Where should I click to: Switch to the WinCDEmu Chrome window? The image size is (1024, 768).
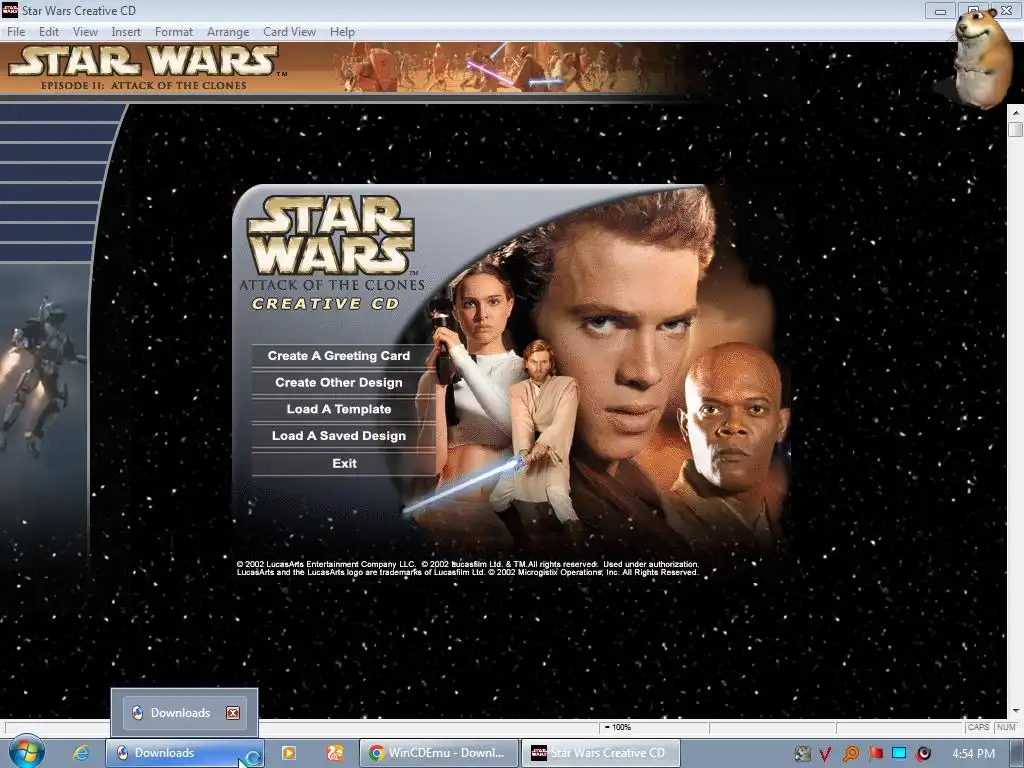439,753
